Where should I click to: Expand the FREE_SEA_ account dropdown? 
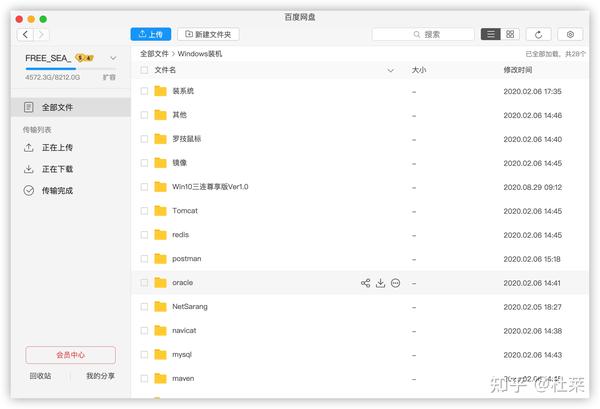click(x=113, y=58)
